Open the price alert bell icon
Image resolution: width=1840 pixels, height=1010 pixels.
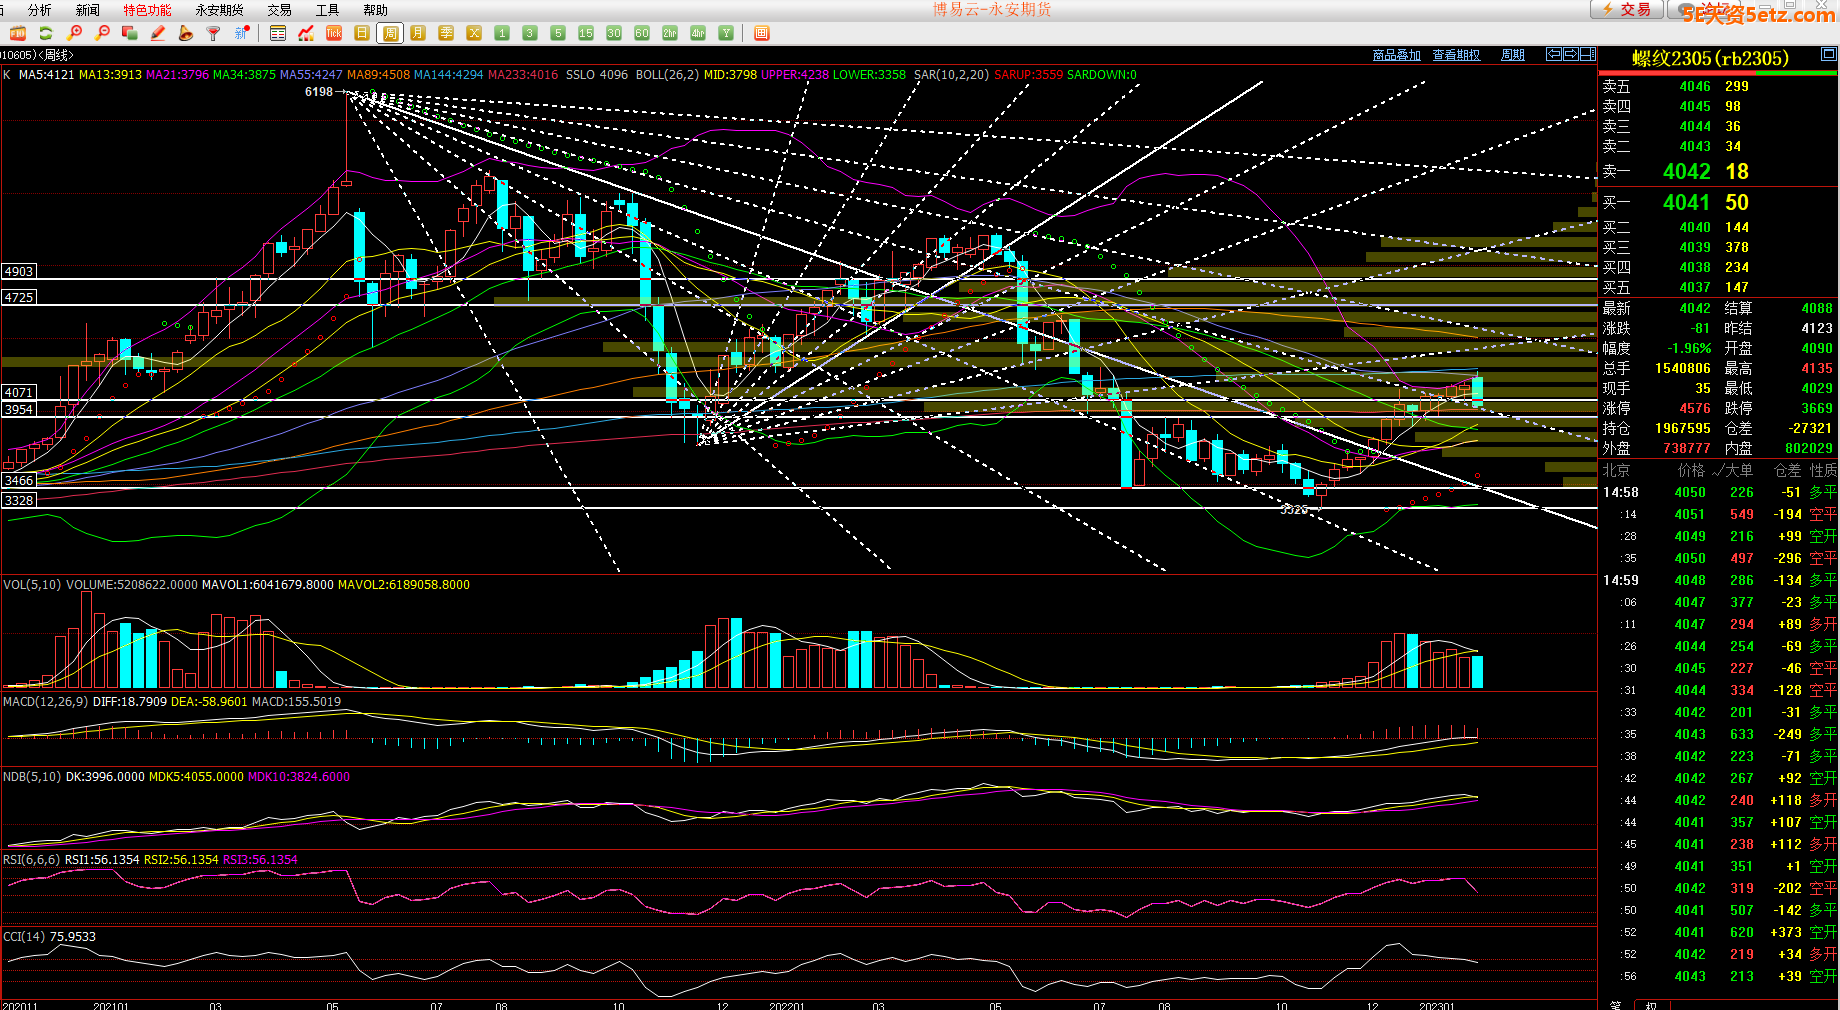coord(186,33)
